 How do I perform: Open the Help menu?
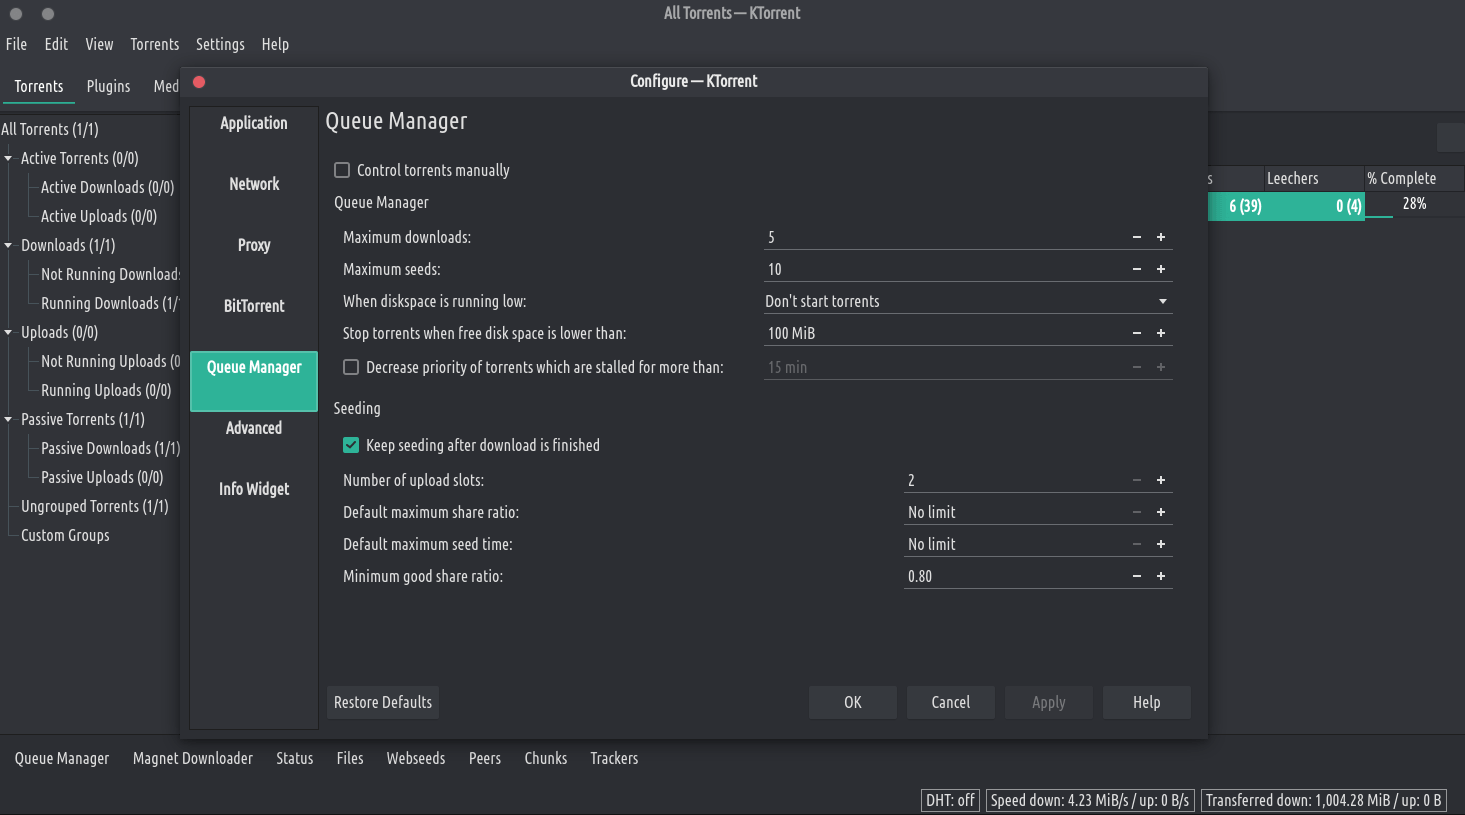(x=275, y=44)
